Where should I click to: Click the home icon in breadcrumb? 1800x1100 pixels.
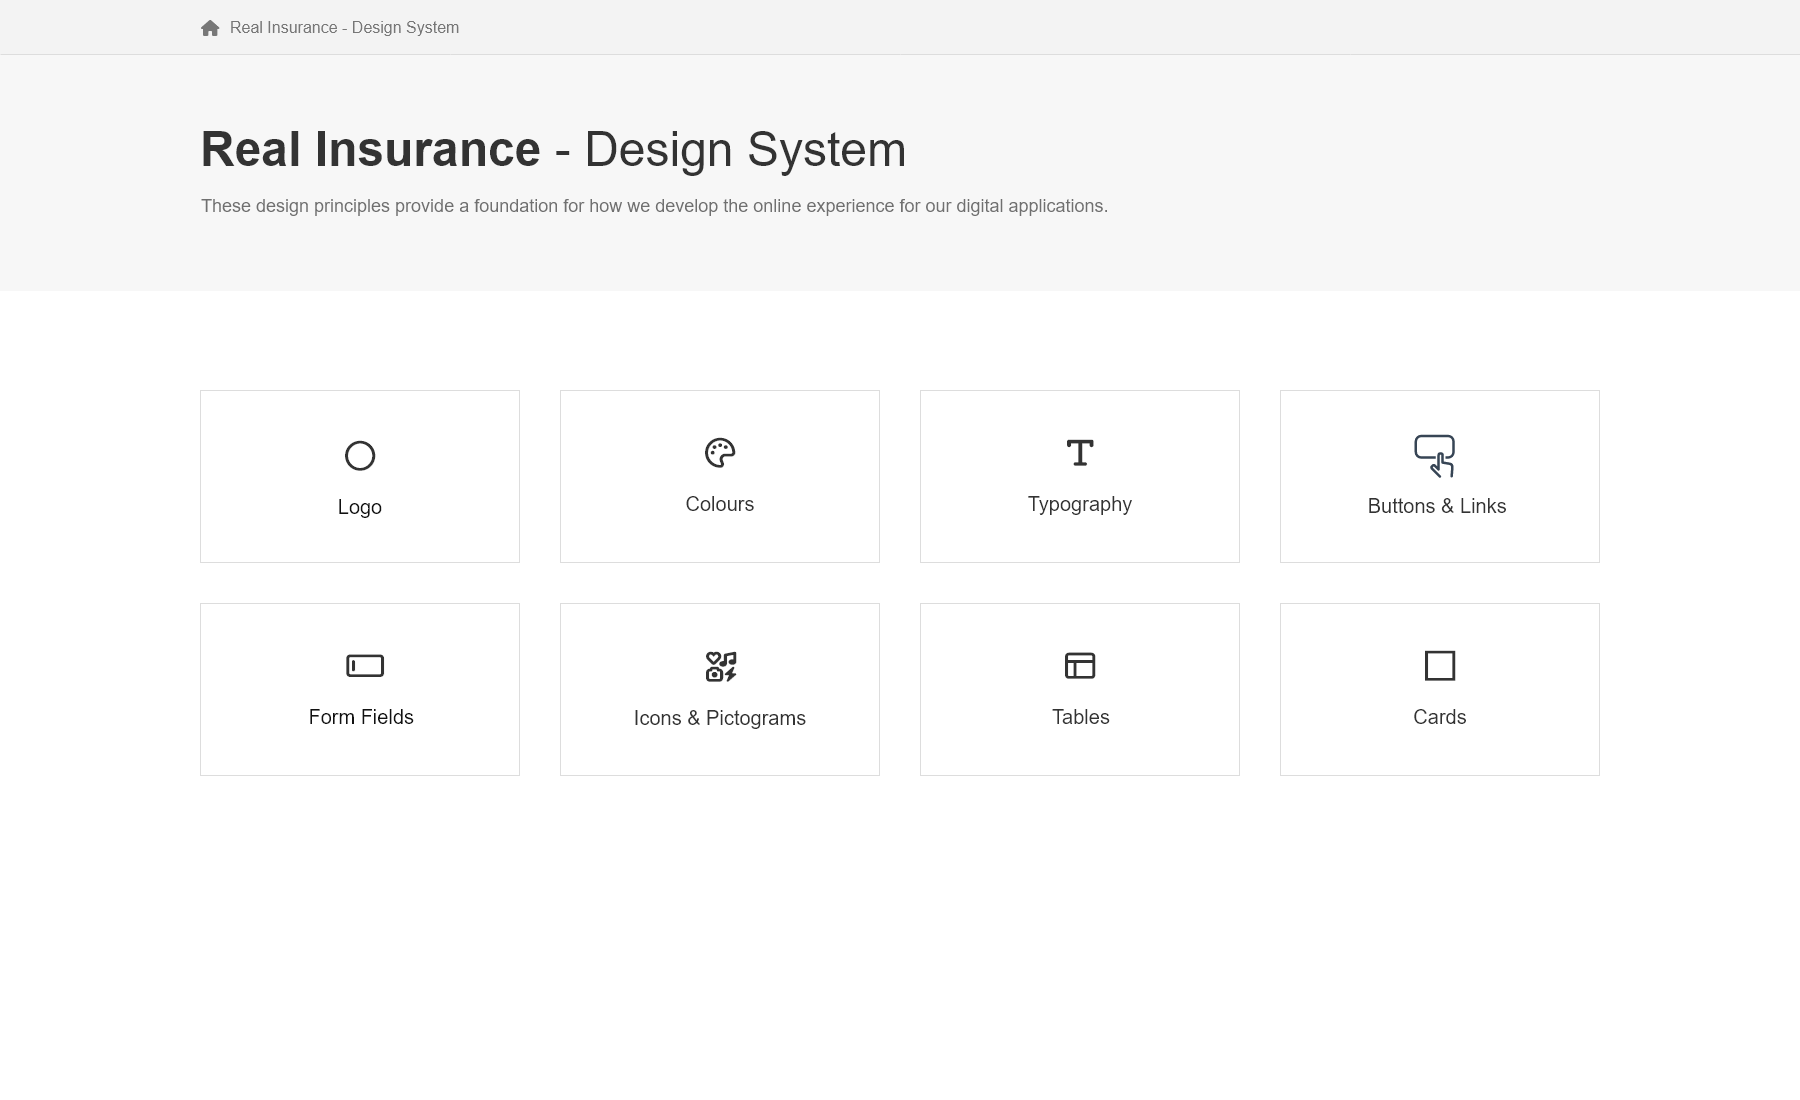[210, 28]
